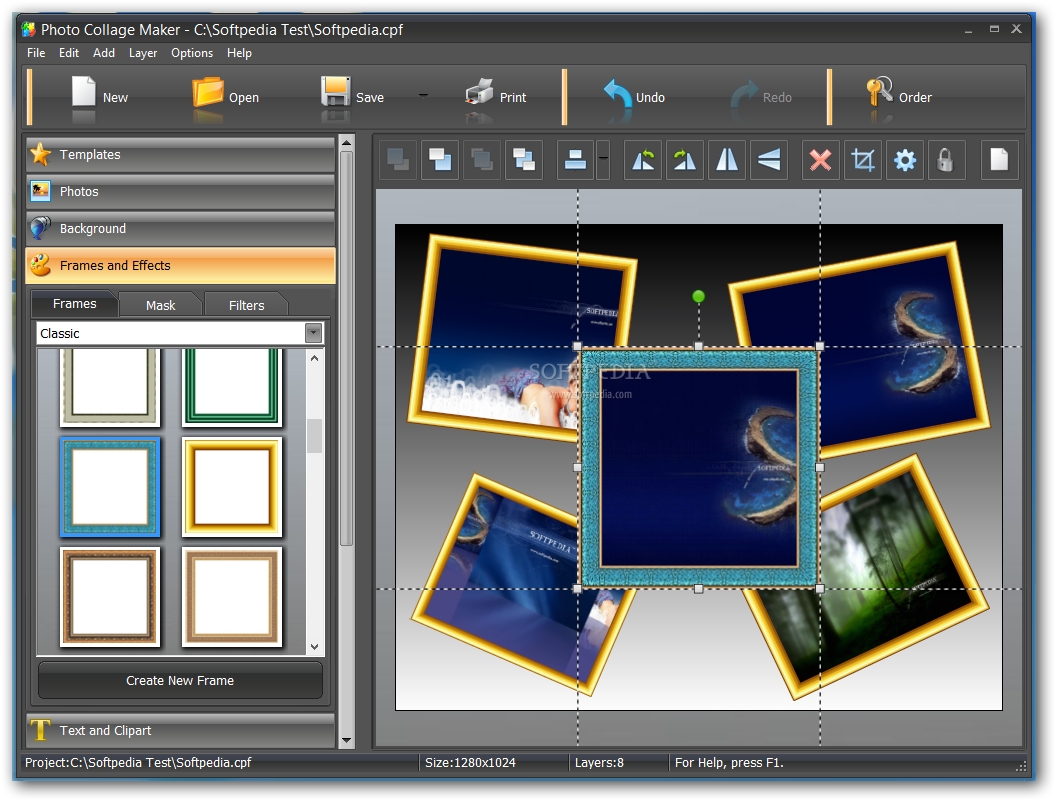Open Order with the keys icon

879,92
